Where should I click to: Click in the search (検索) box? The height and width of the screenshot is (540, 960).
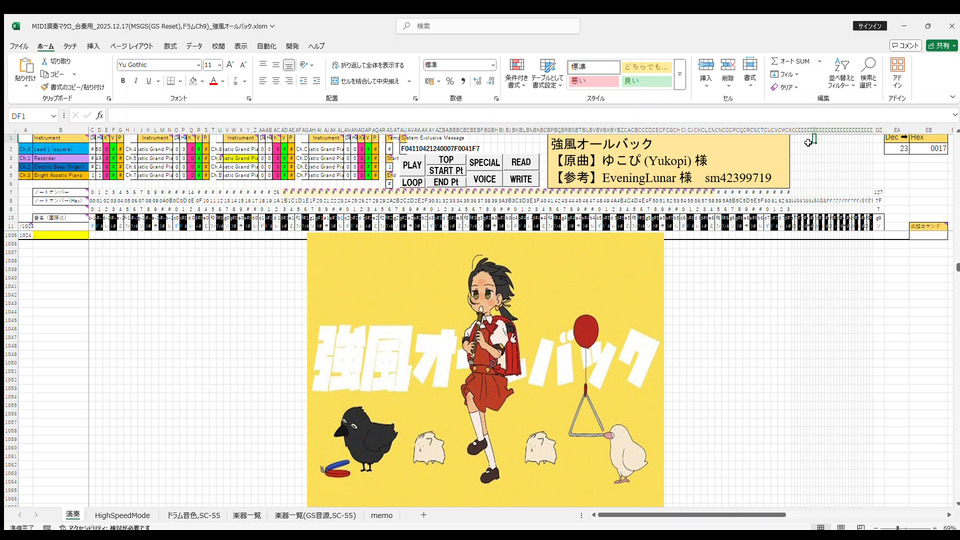pyautogui.click(x=488, y=26)
